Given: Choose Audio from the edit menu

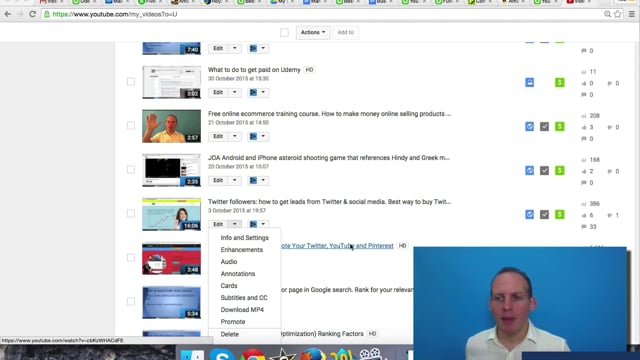Looking at the screenshot, I should point(244,262).
